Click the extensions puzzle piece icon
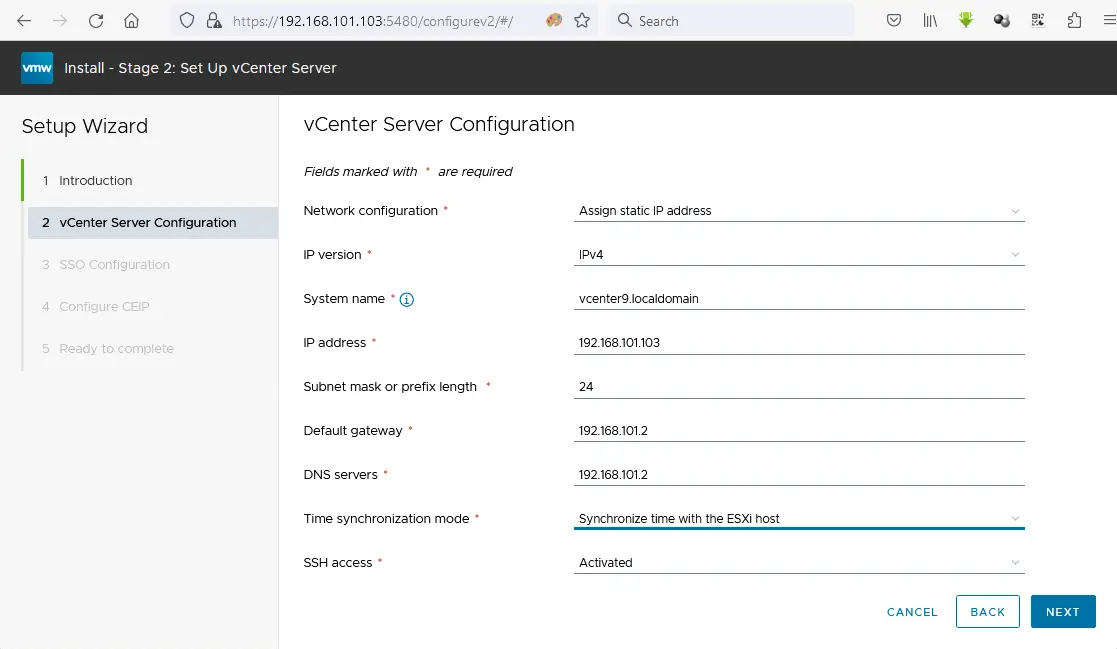Viewport: 1117px width, 649px height. coord(1073,20)
